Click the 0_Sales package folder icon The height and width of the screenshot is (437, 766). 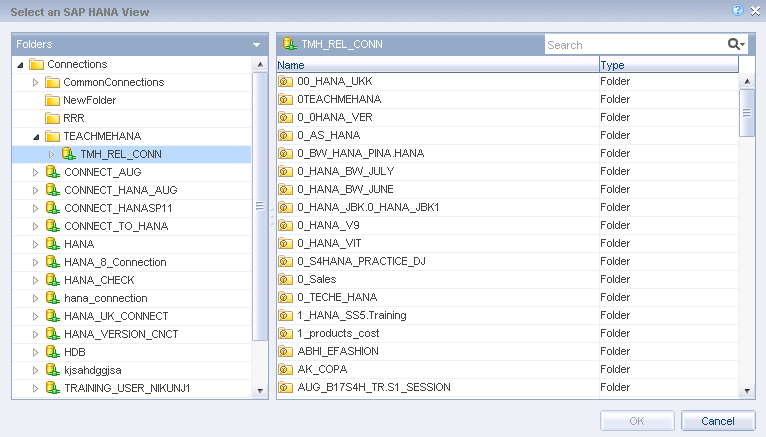(x=285, y=279)
